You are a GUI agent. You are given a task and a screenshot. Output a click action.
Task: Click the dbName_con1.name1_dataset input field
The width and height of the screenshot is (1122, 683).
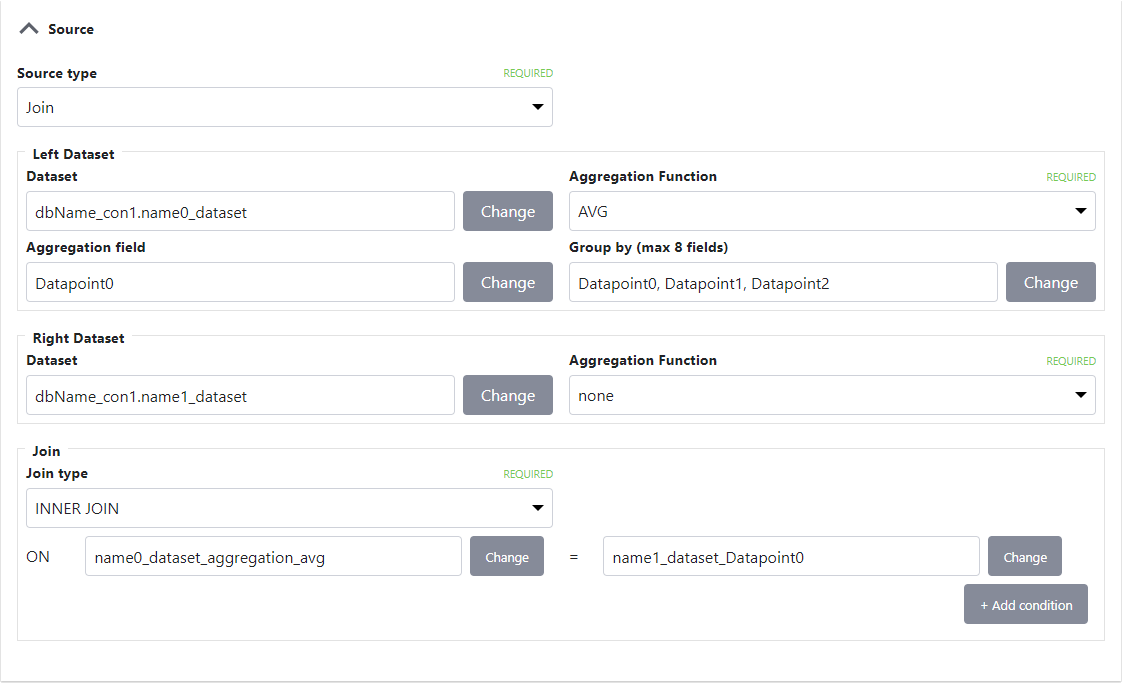pyautogui.click(x=240, y=395)
